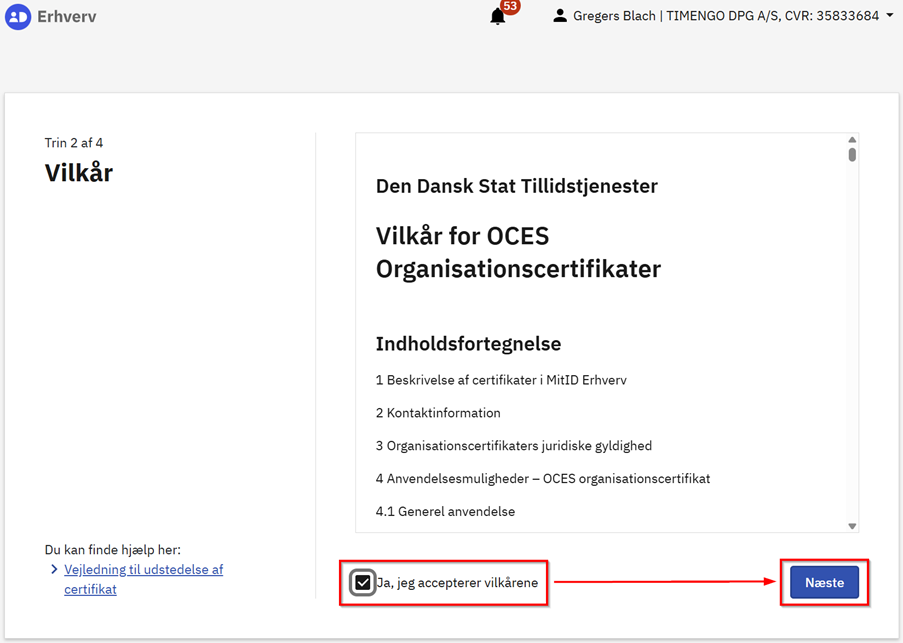Image resolution: width=903 pixels, height=643 pixels.
Task: Click the chevron beside the Vejledning link
Action: [x=54, y=570]
